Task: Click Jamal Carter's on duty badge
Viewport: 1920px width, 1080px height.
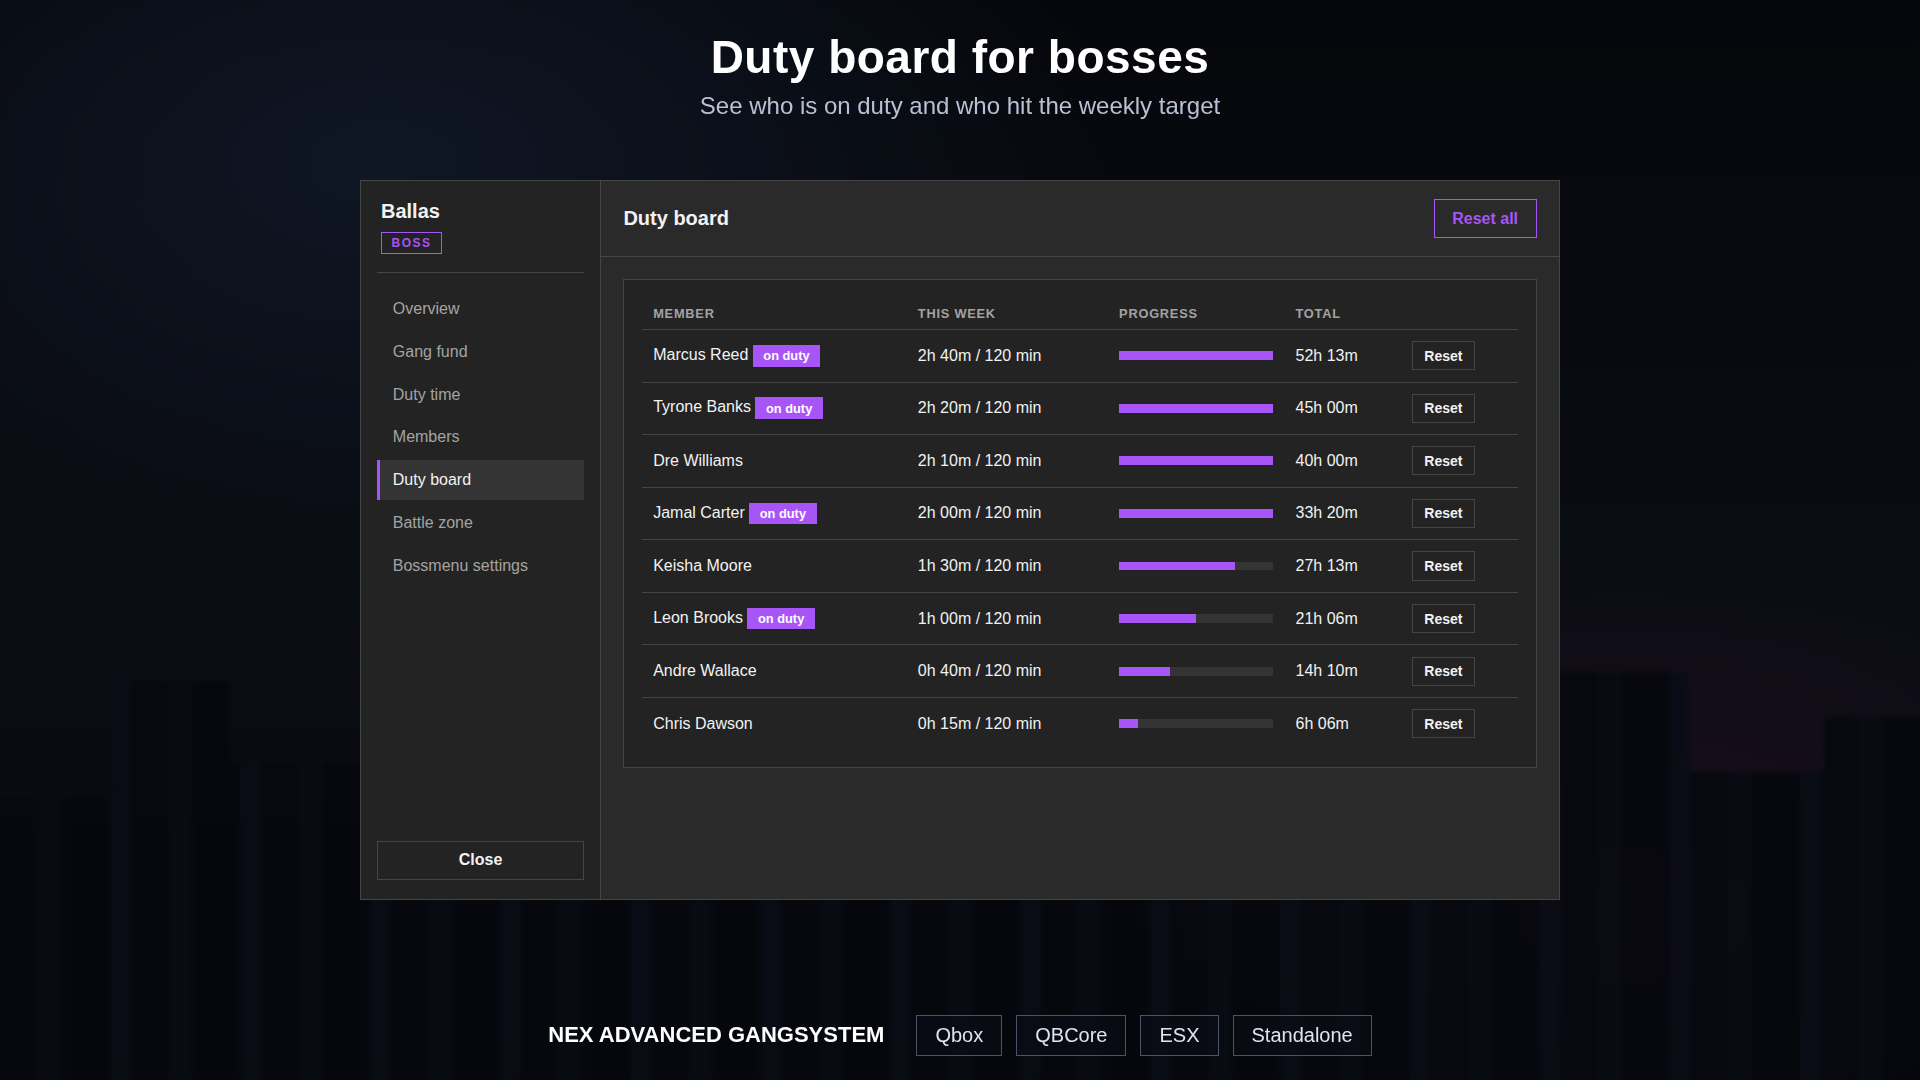Action: click(783, 514)
